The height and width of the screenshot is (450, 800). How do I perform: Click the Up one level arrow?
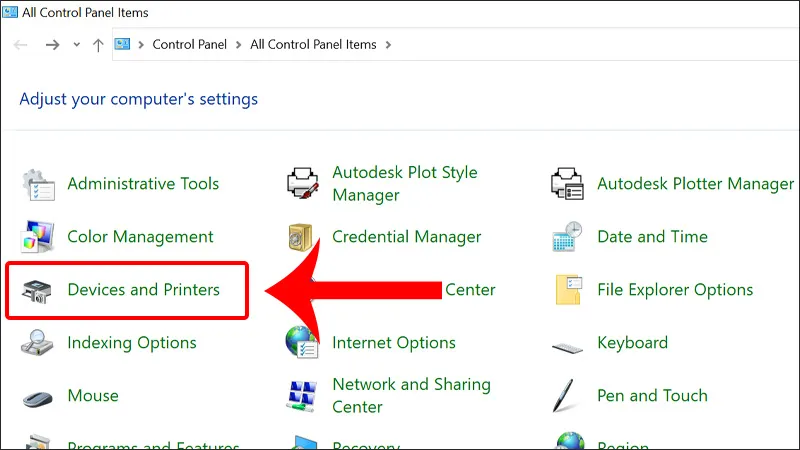(98, 45)
